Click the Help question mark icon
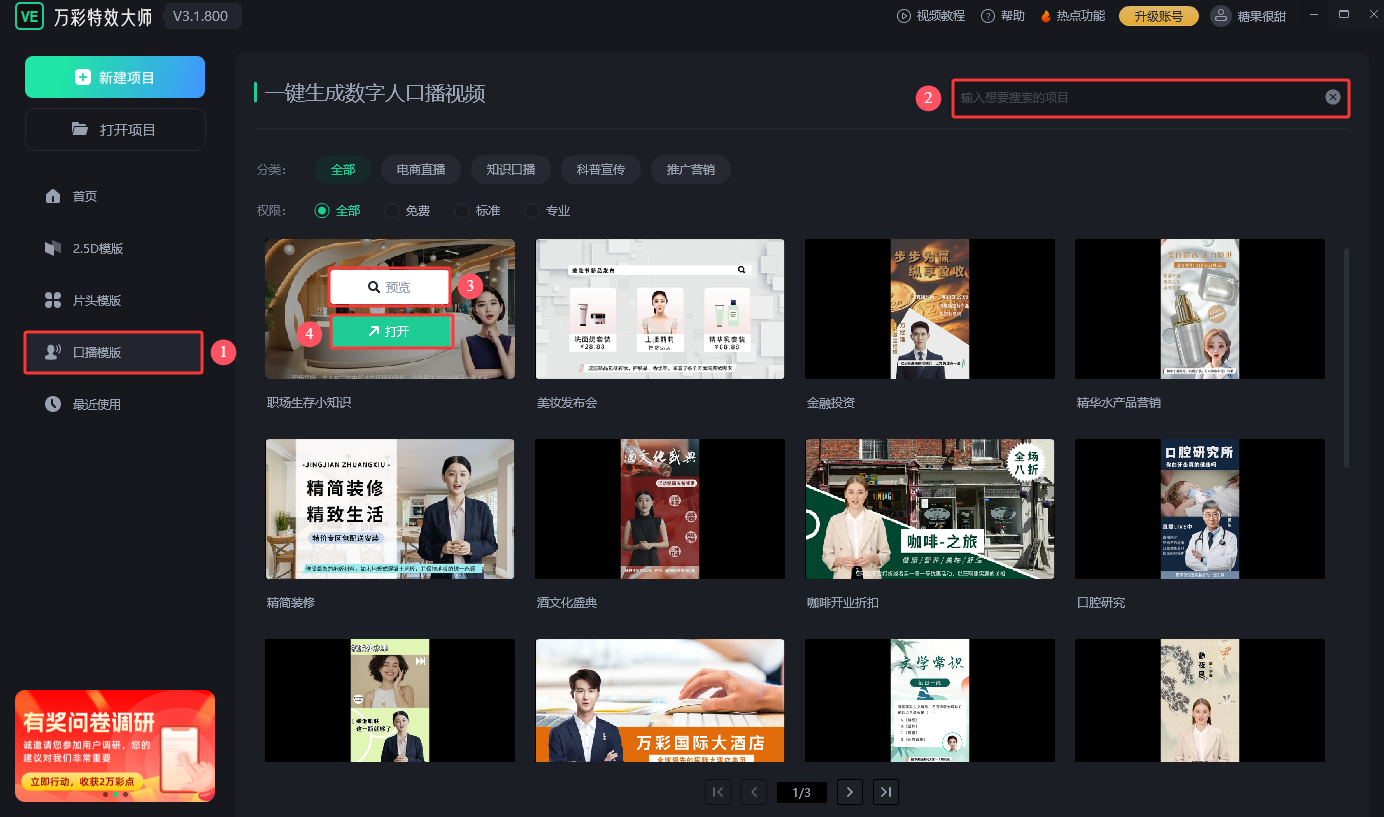Viewport: 1384px width, 817px height. pyautogui.click(x=988, y=16)
